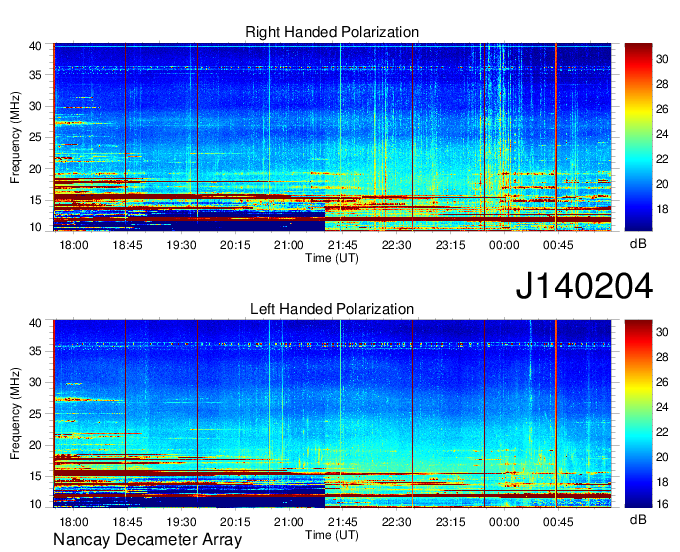This screenshot has height=552, width=680.
Task: Click 40 MHz tick on Left Handed plot
Action: pos(35,322)
